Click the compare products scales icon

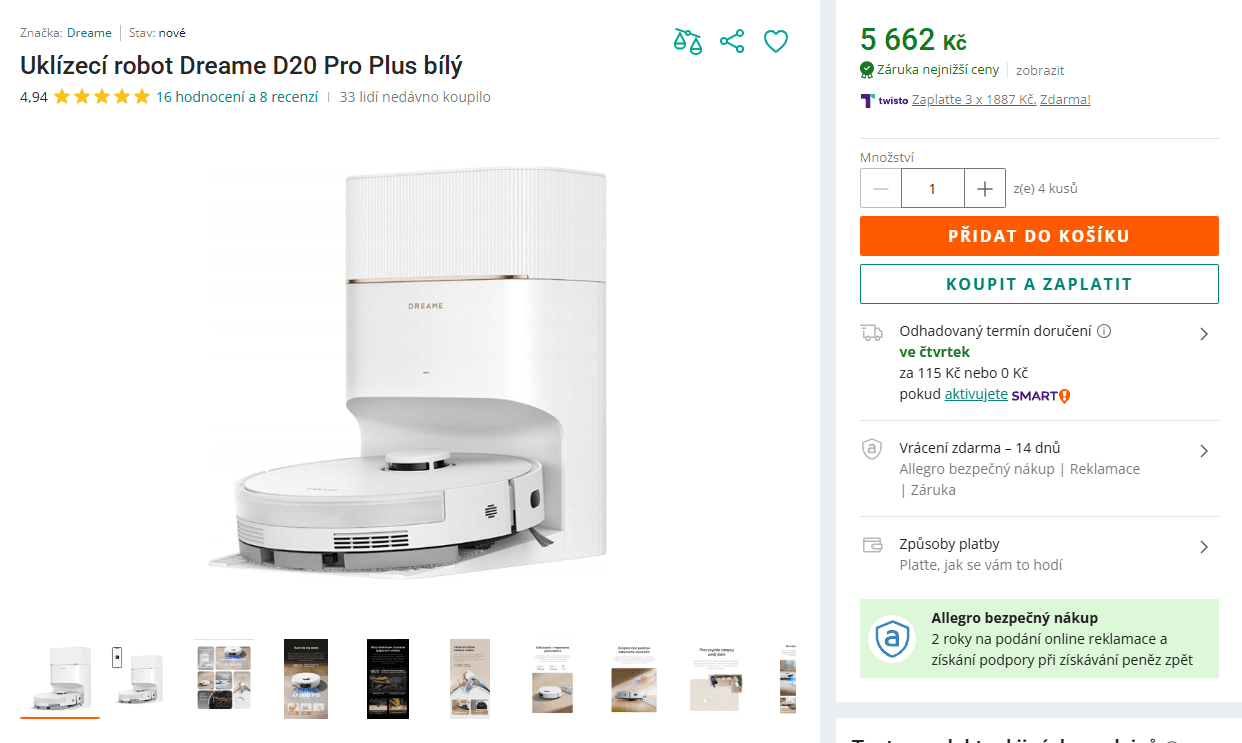687,41
